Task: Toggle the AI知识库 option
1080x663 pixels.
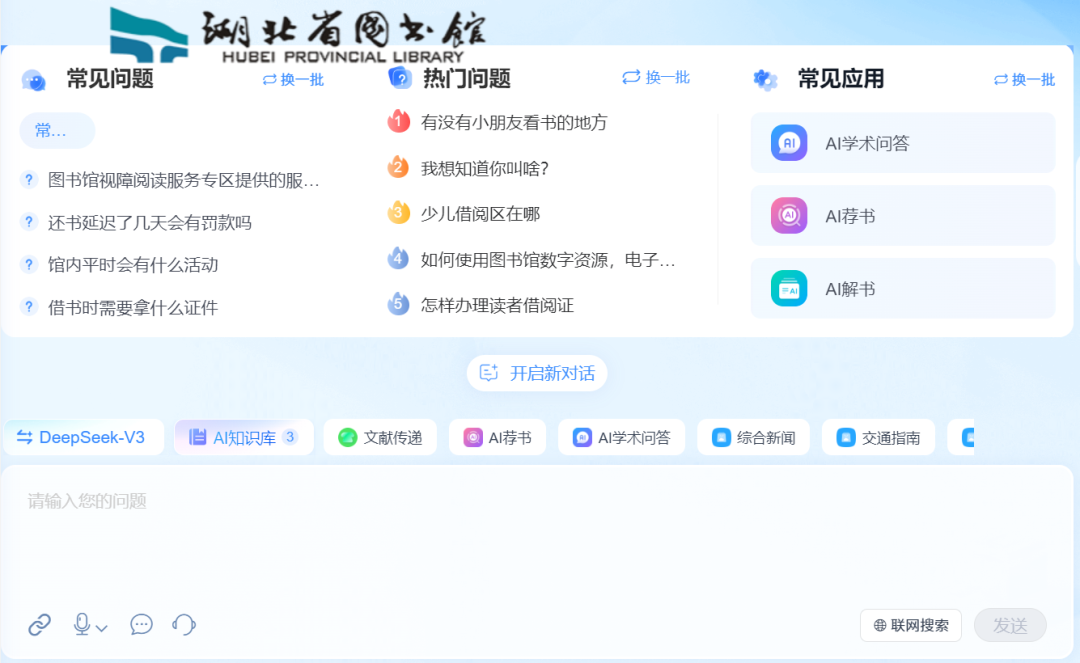Action: (240, 437)
